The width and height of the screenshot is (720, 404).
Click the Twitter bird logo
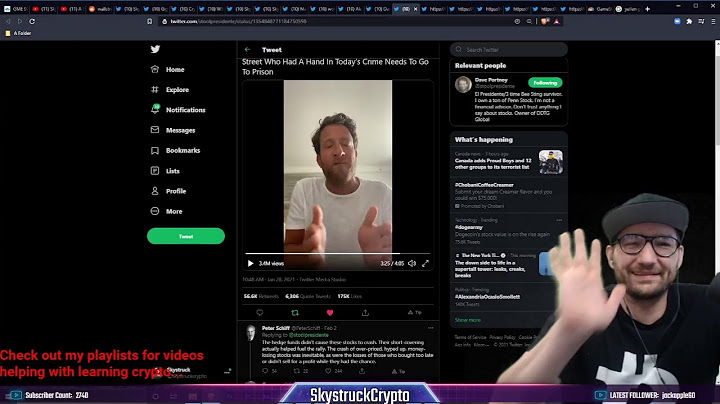point(155,49)
